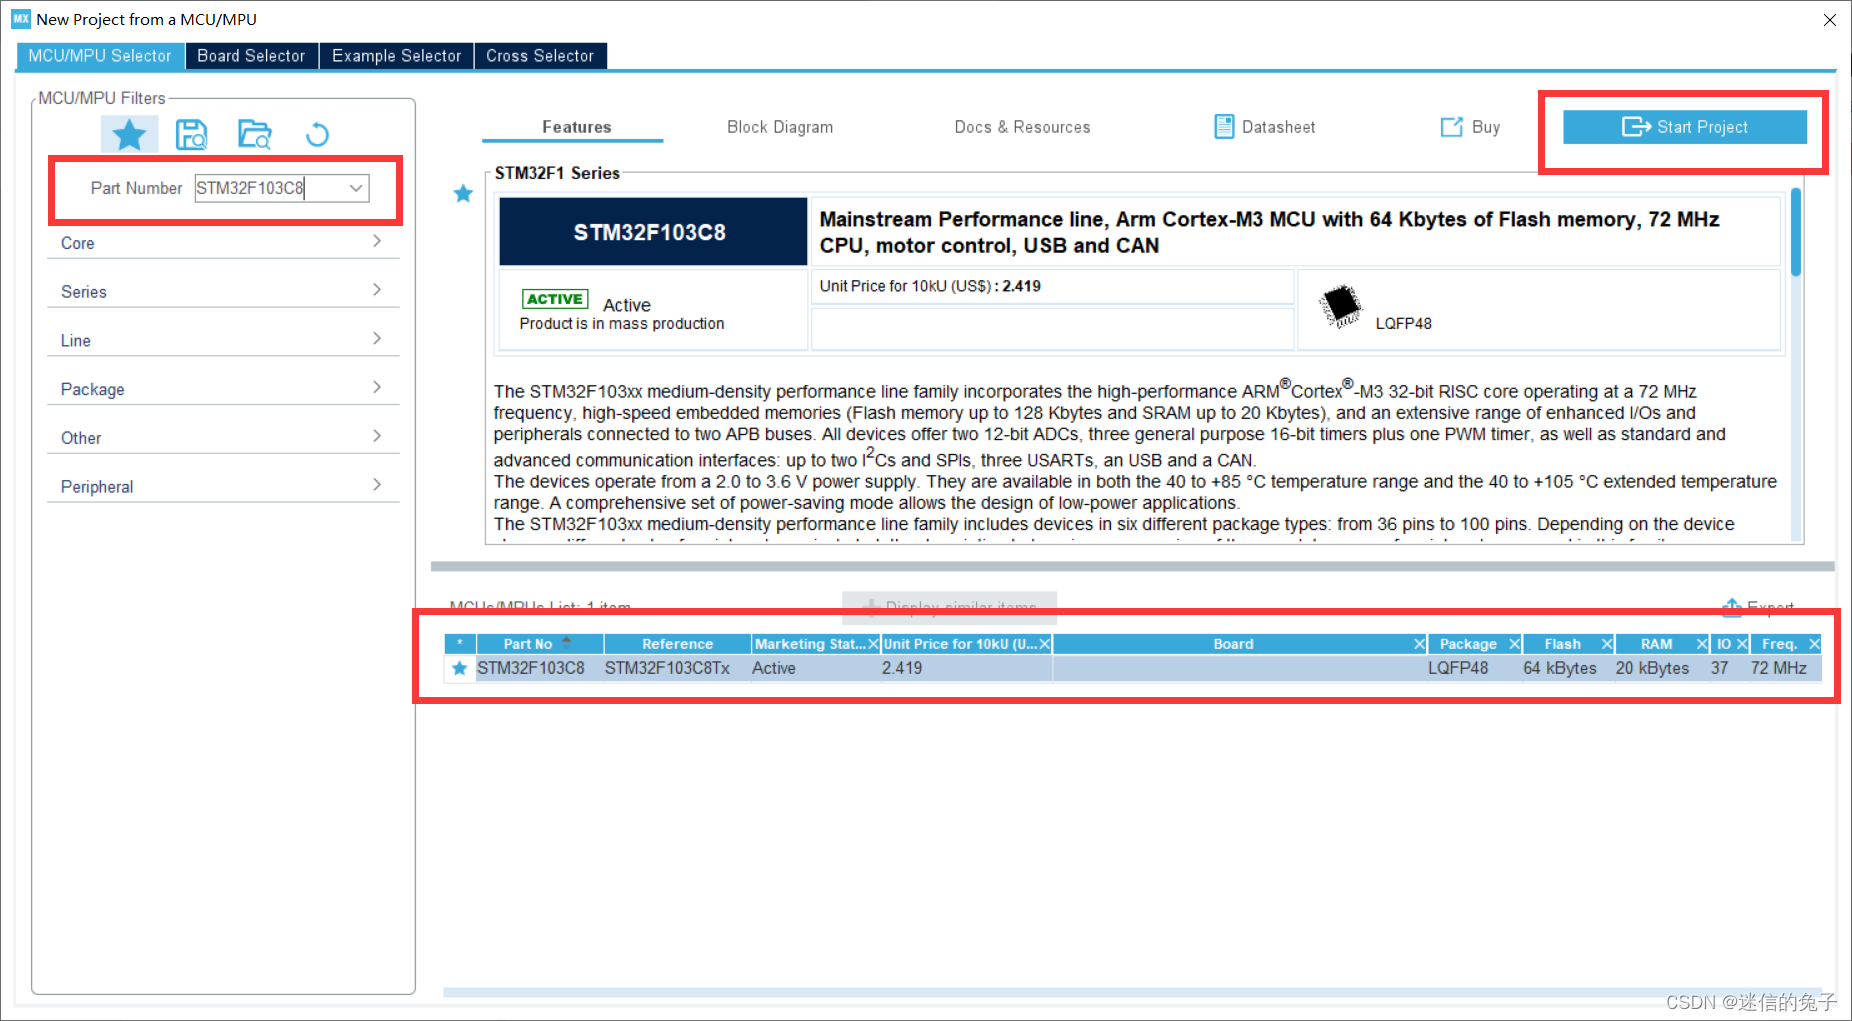Remove the IO column

(1742, 644)
